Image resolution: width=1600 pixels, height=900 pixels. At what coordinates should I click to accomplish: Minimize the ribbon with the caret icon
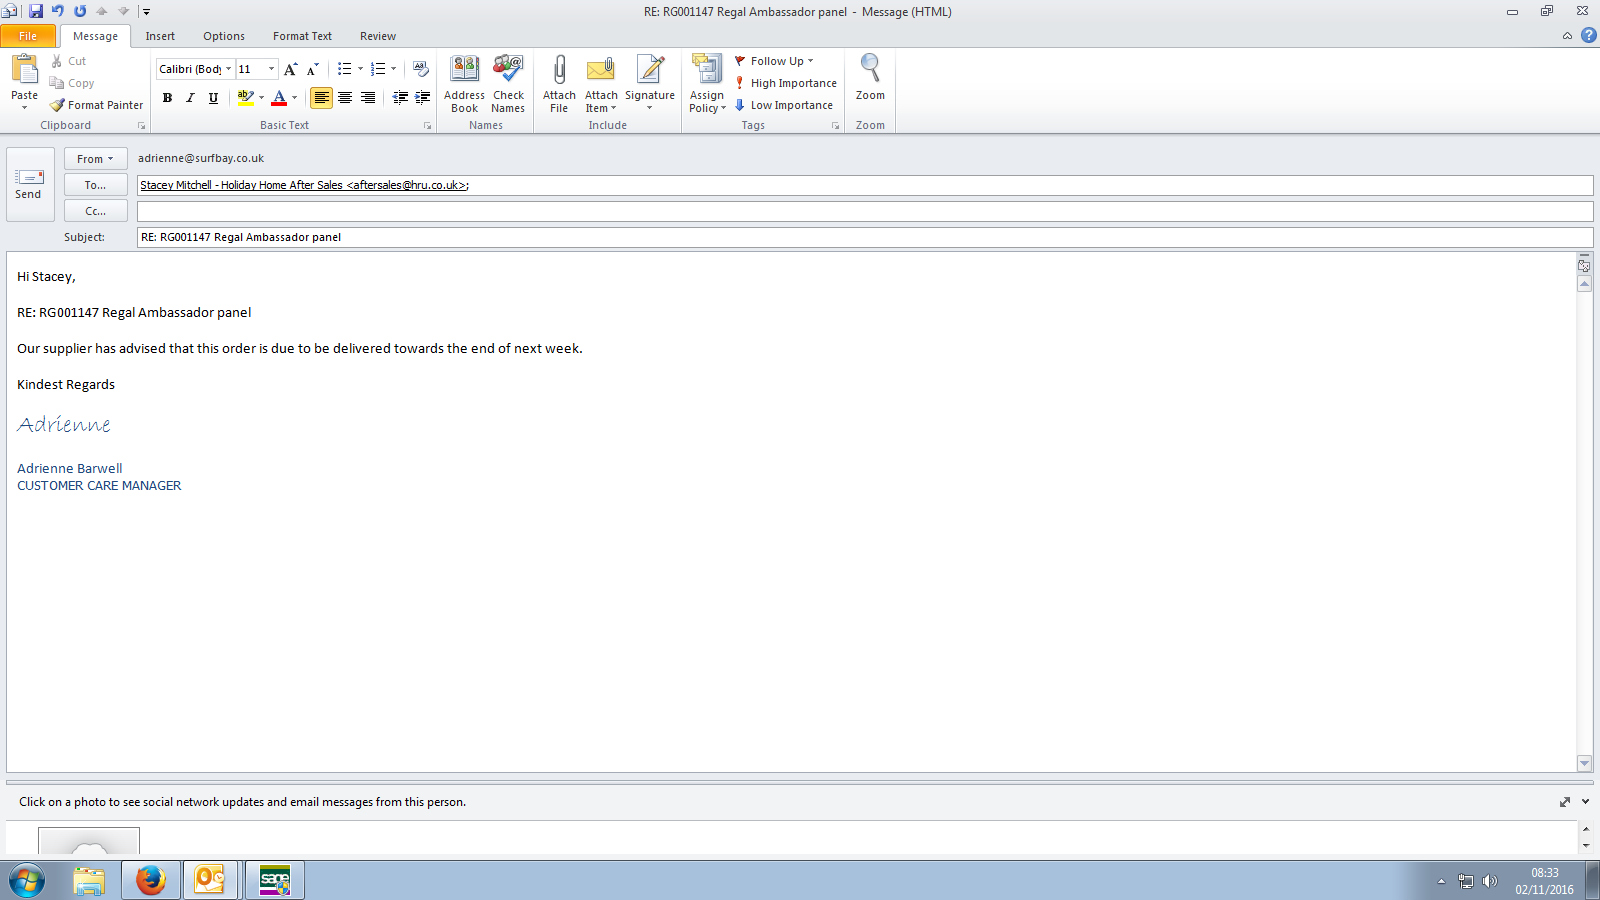1567,36
